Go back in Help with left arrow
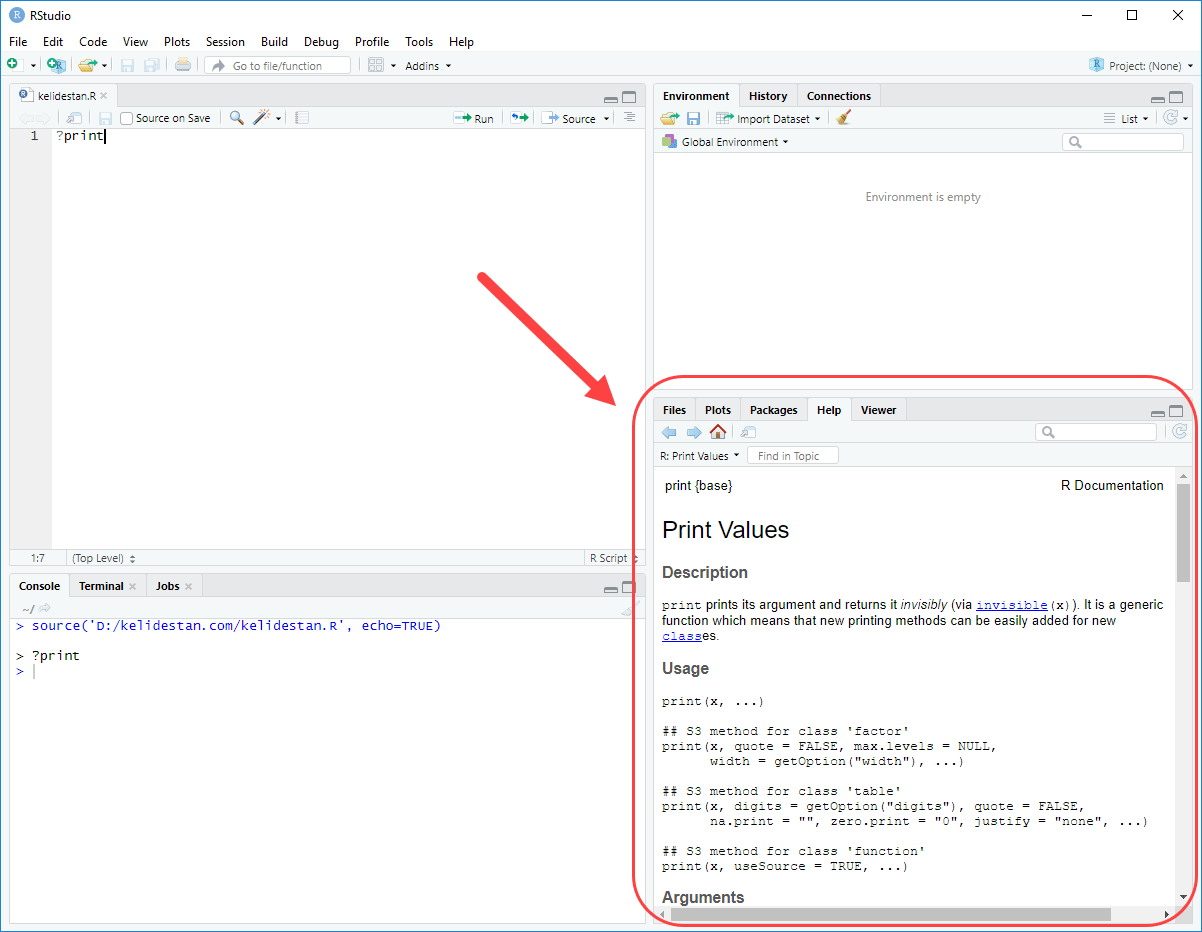 pos(669,432)
